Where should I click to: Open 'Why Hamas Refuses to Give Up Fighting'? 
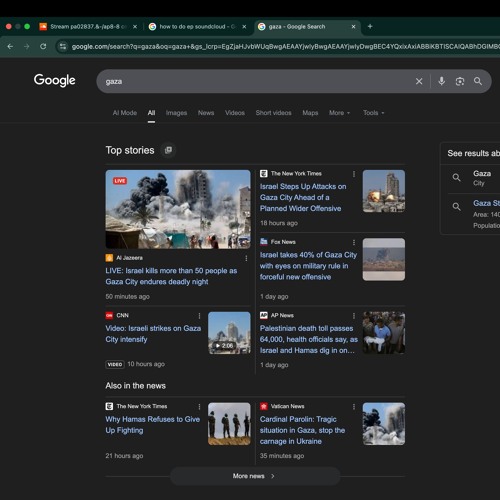click(153, 425)
